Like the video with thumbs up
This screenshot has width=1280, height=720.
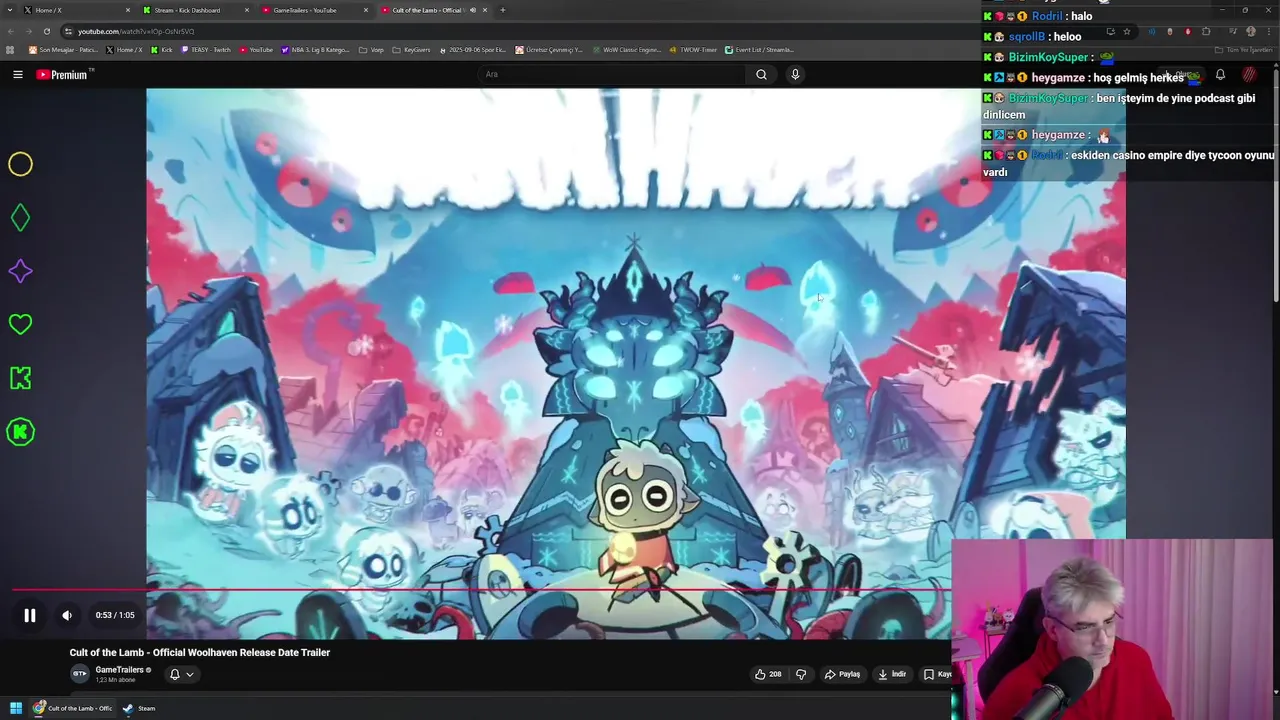click(x=768, y=674)
